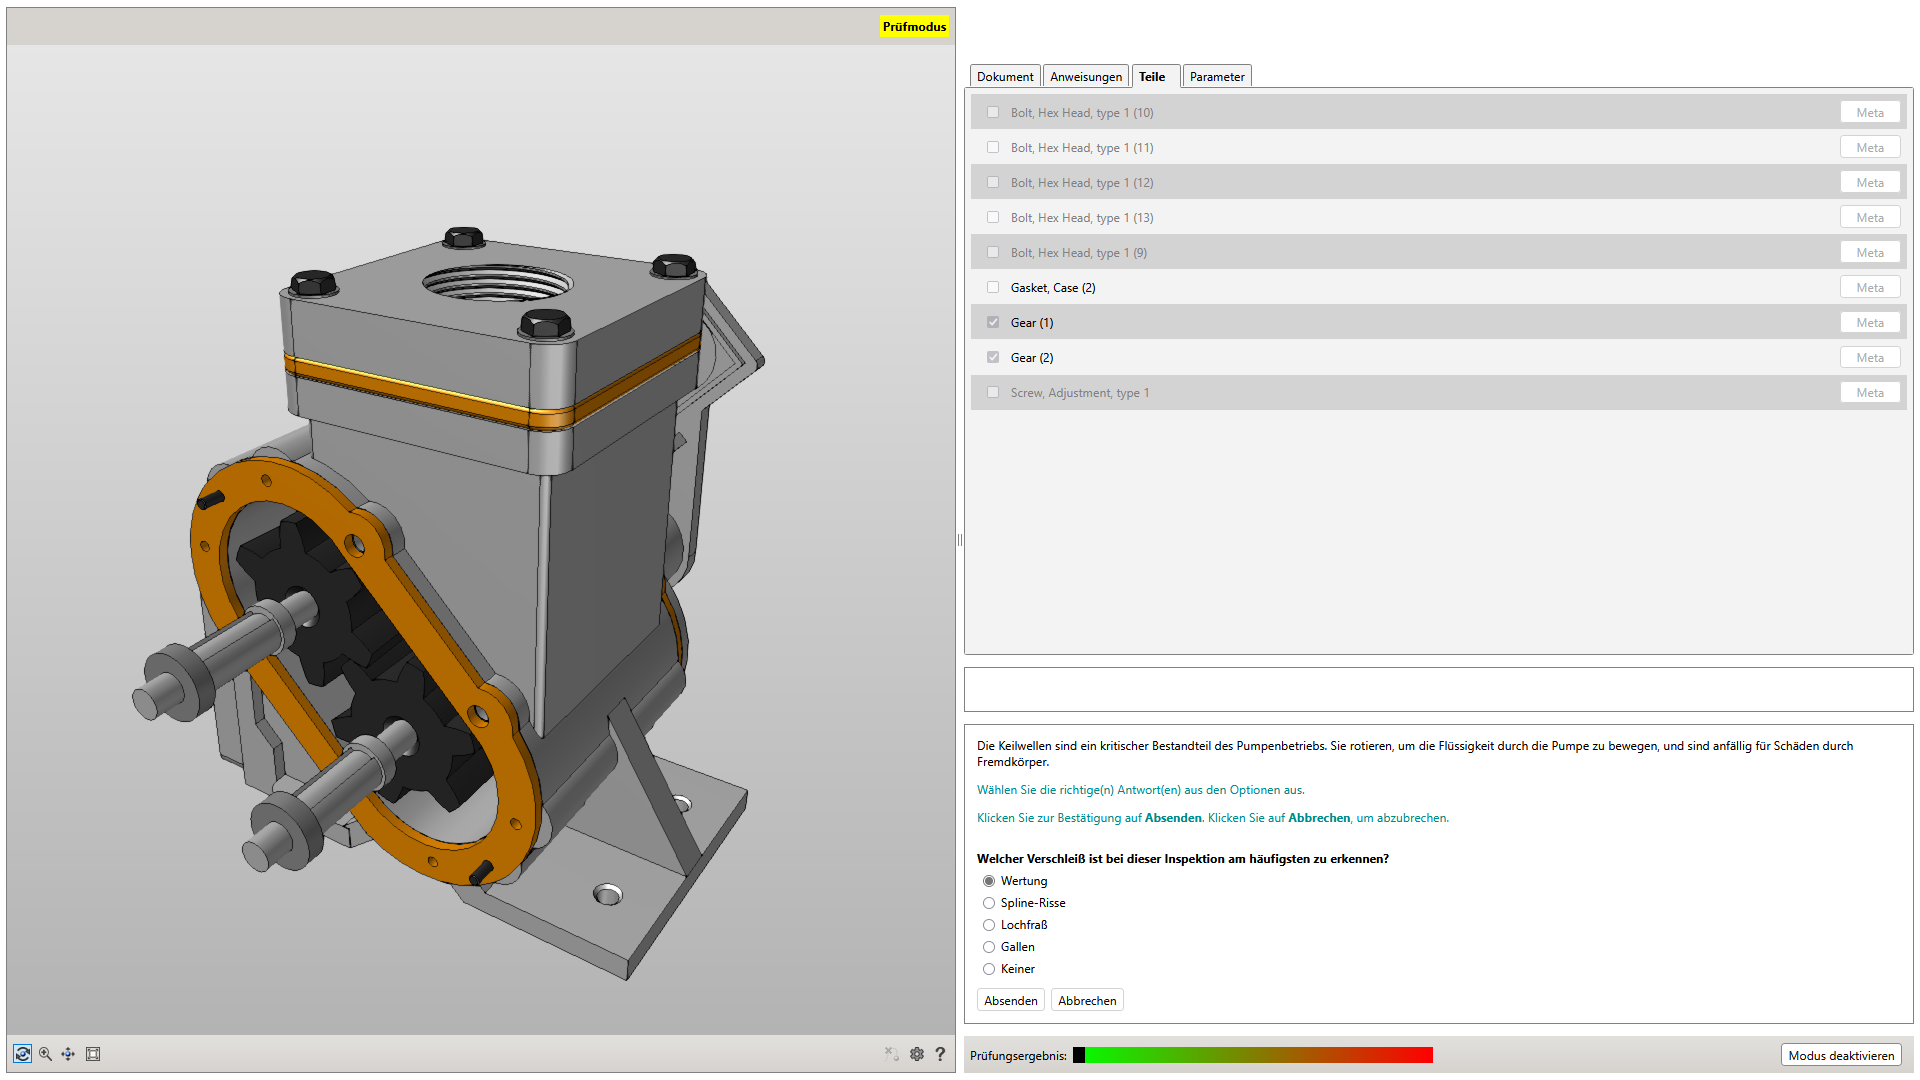1920x1080 pixels.
Task: Click the yellow Prüfmodus indicator
Action: (914, 27)
